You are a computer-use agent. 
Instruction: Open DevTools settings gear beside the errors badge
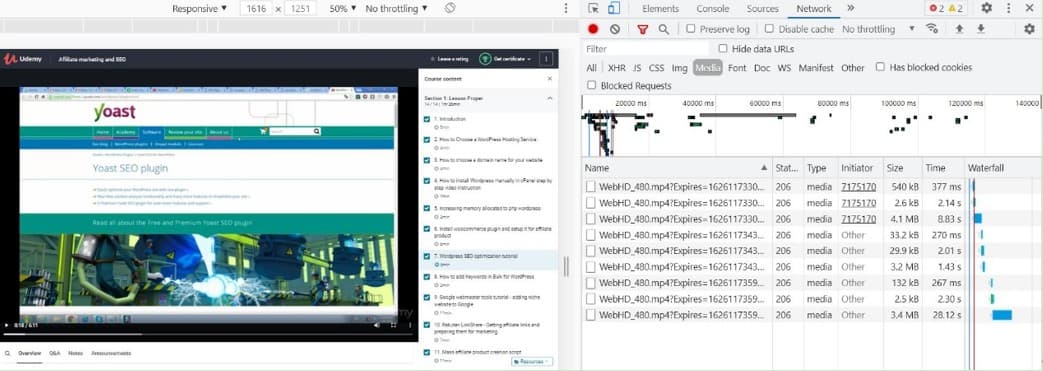pos(986,9)
